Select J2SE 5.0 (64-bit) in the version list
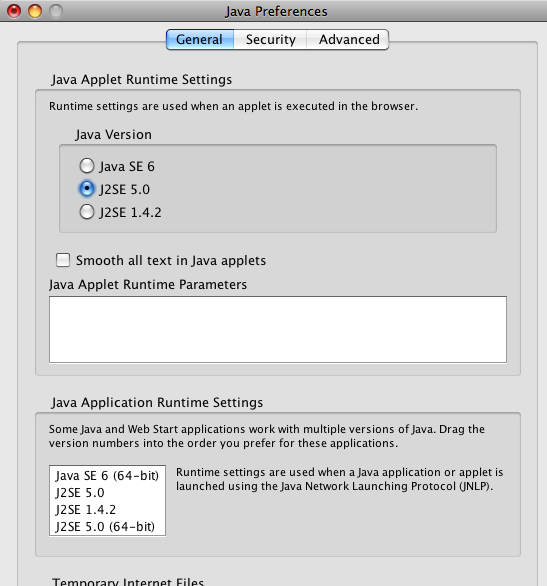547x586 pixels. (107, 527)
